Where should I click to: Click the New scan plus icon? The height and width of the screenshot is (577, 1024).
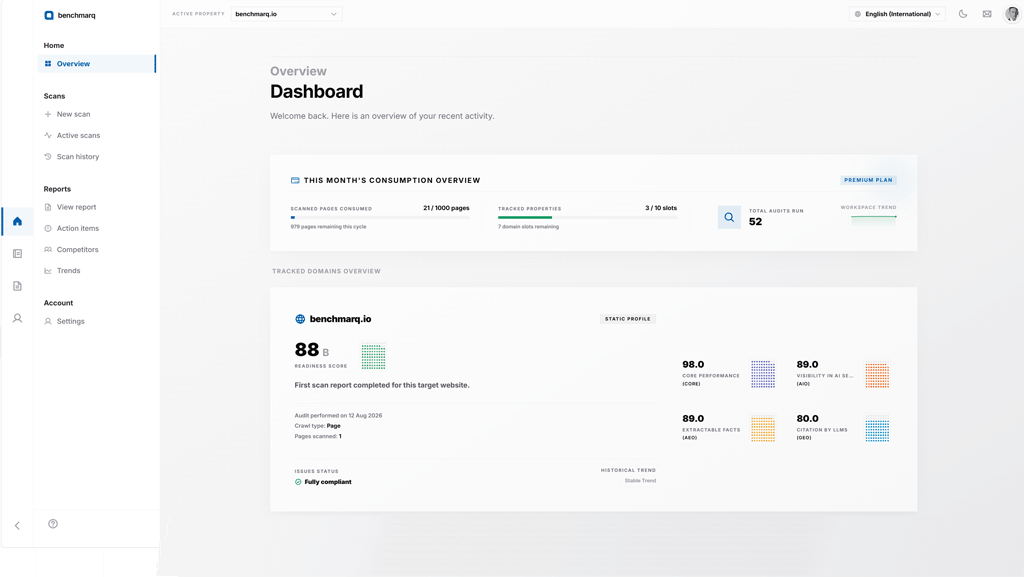[48, 114]
